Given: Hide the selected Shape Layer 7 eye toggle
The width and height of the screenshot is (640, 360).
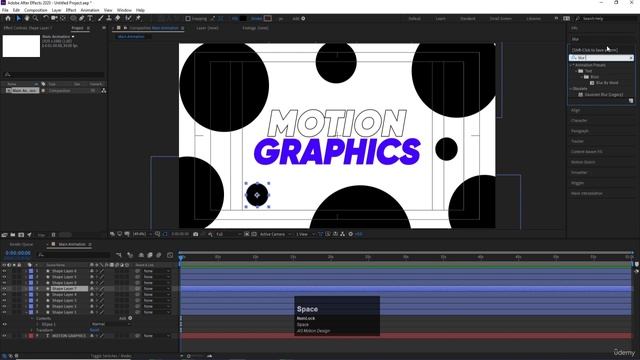Looking at the screenshot, I should click(4, 289).
